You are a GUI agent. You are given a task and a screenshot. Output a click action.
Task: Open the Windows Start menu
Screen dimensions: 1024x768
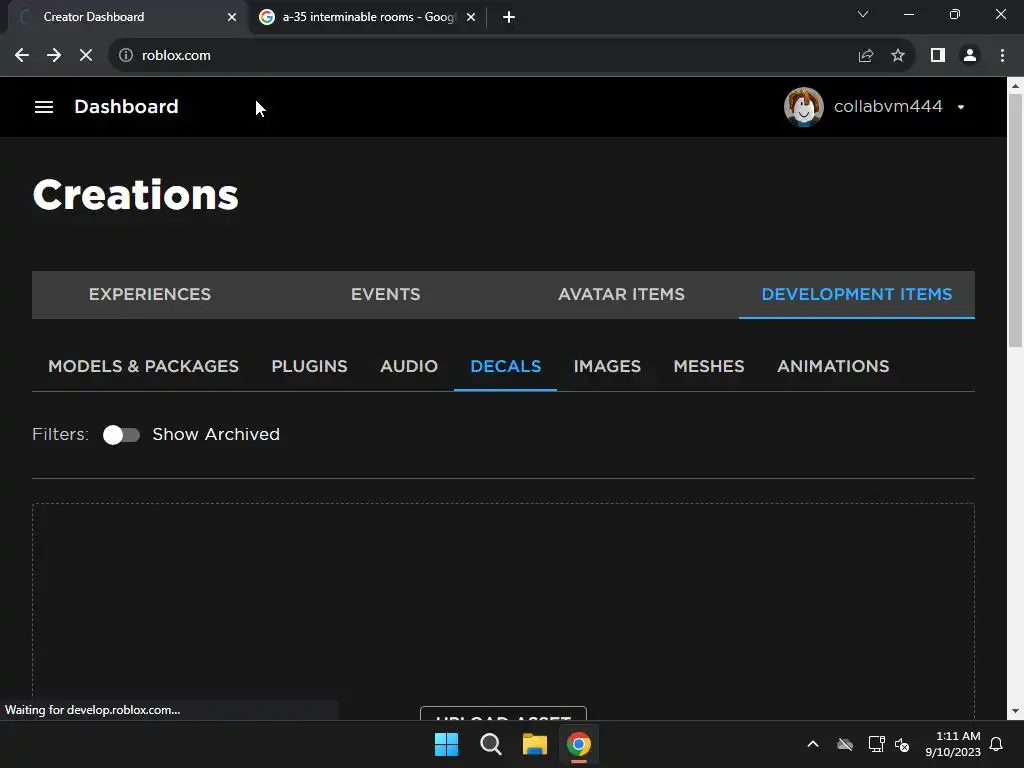[x=447, y=744]
